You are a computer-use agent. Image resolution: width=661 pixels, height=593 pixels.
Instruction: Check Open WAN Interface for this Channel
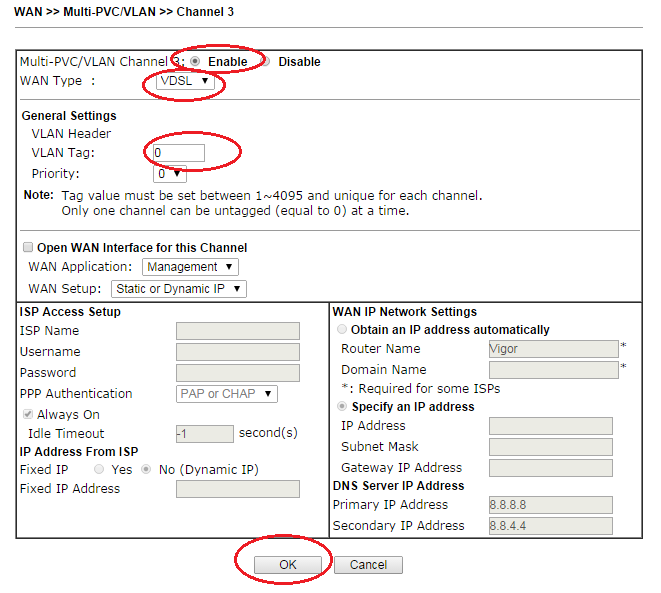click(28, 247)
